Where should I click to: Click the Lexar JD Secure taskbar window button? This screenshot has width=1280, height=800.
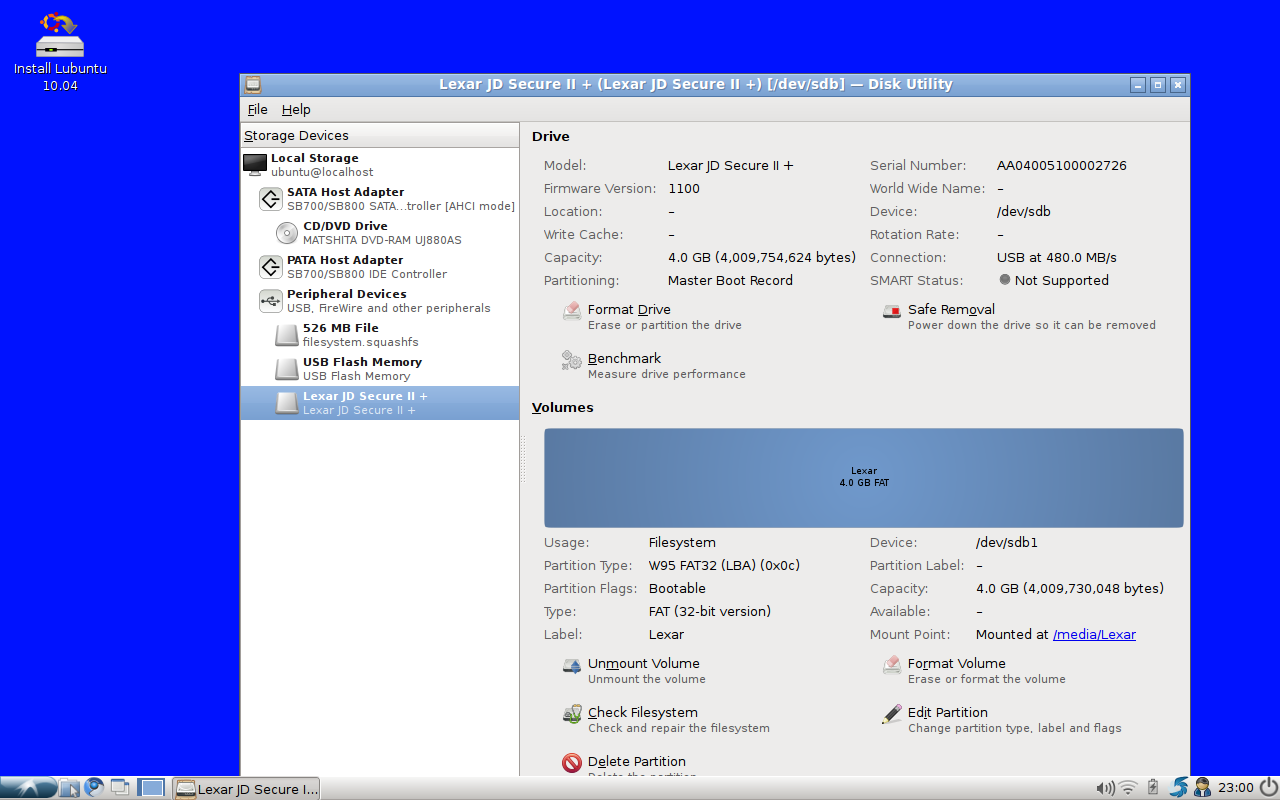click(246, 788)
